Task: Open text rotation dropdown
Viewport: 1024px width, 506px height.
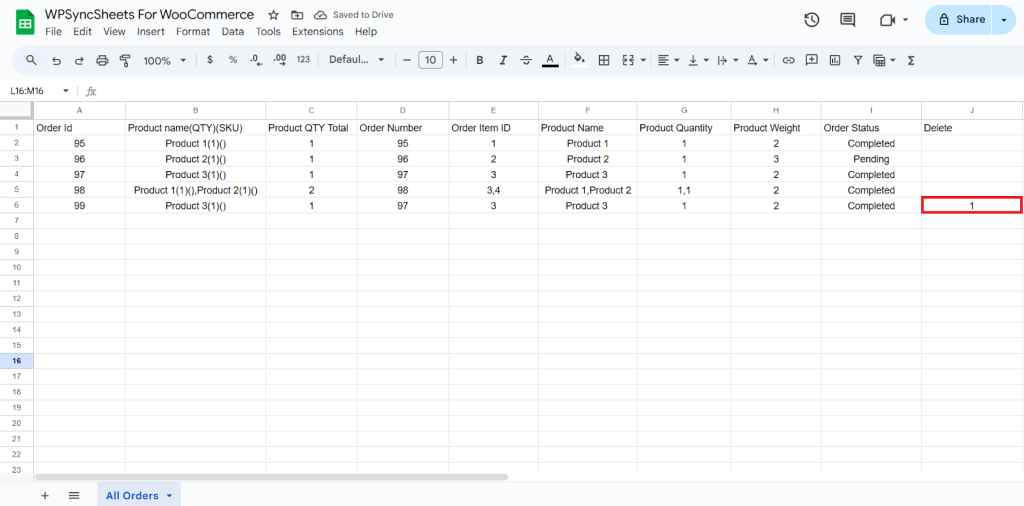Action: 758,60
